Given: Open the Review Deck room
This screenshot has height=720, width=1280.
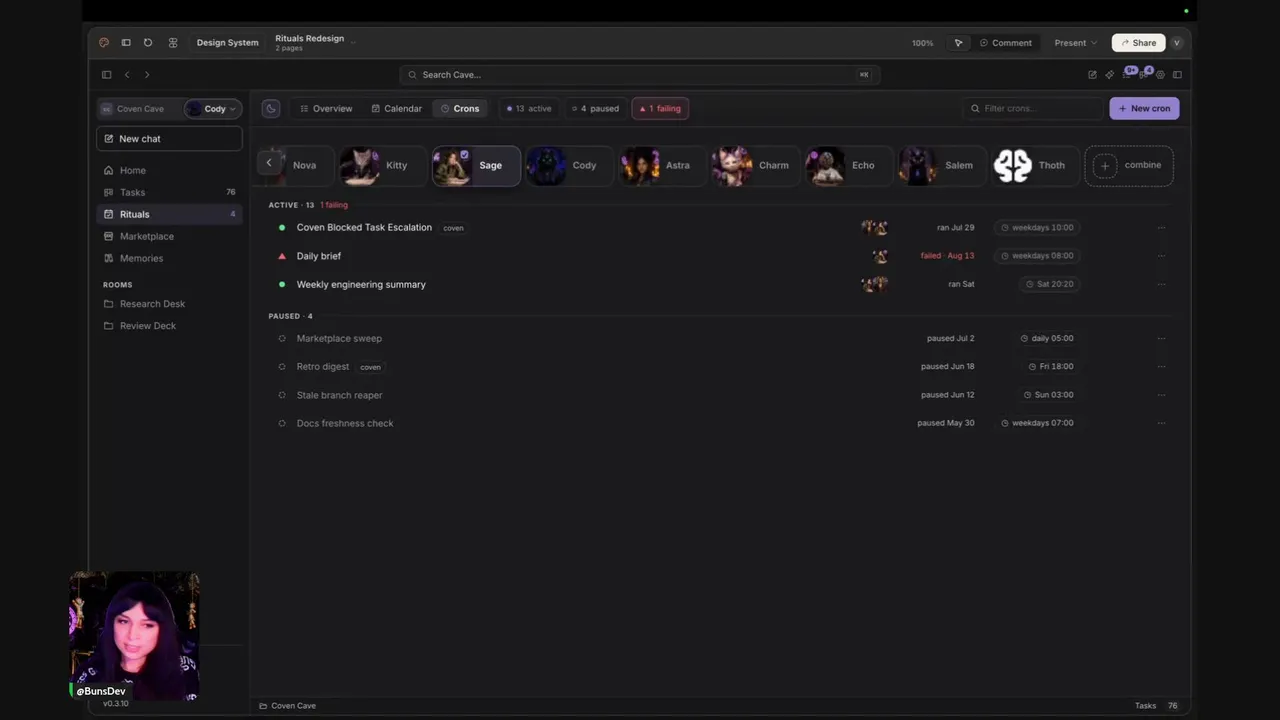Looking at the screenshot, I should (x=169, y=326).
